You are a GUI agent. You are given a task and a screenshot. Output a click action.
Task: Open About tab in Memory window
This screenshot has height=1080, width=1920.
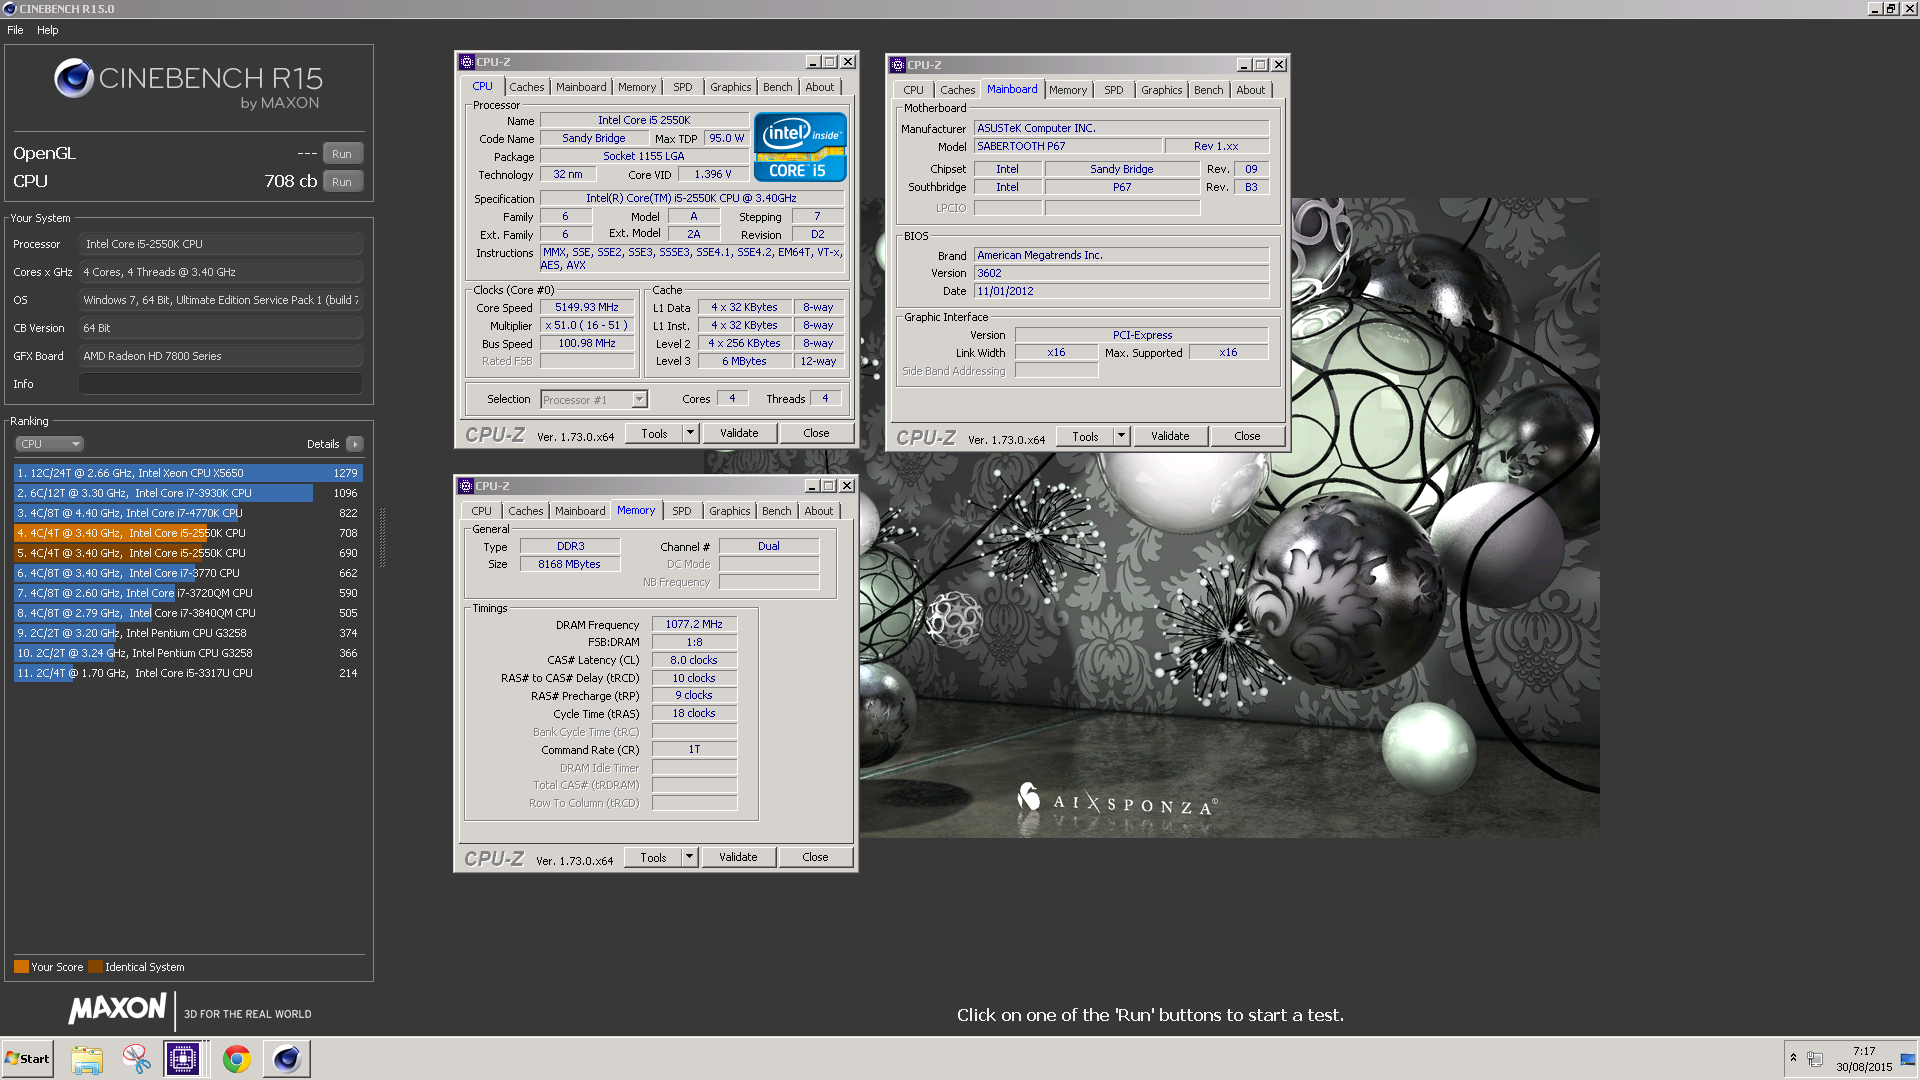819,511
